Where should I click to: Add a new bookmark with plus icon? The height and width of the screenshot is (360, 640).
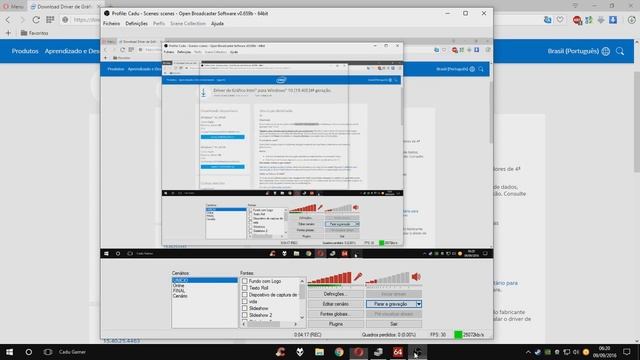click(8, 33)
